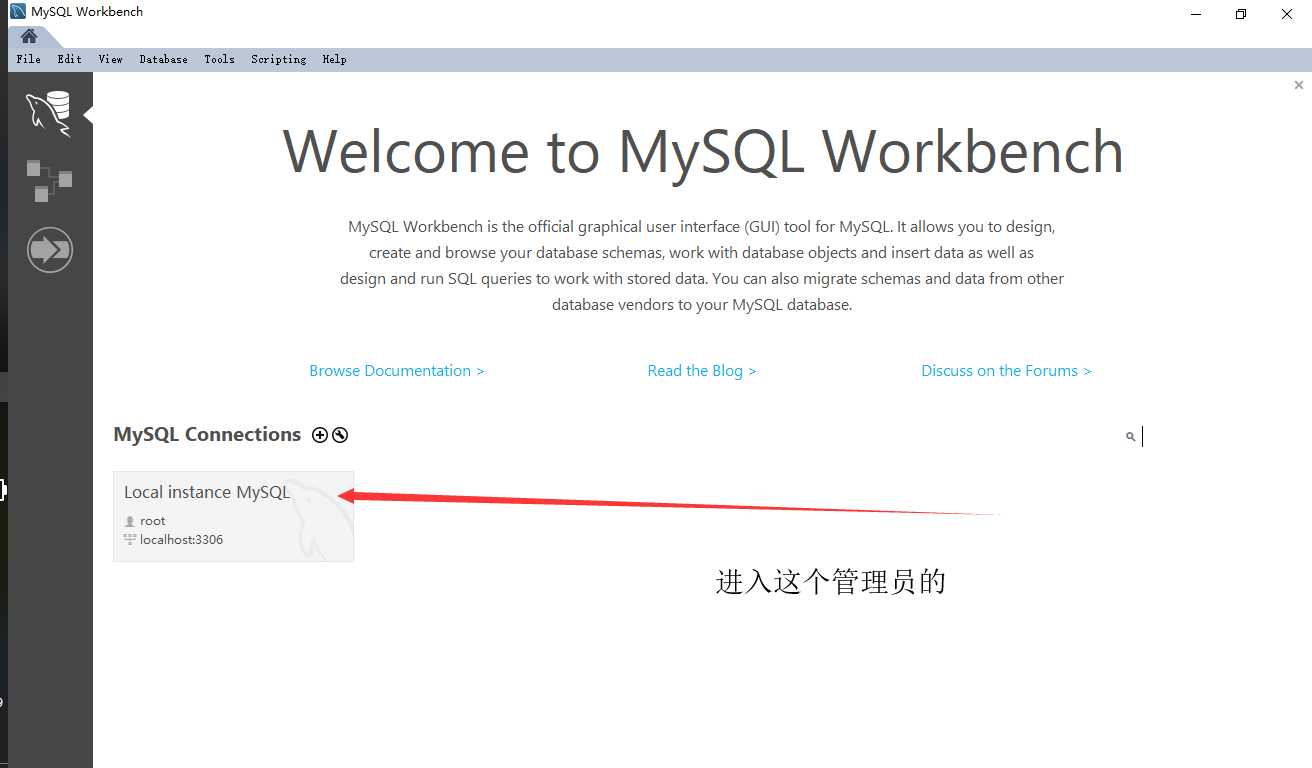The width and height of the screenshot is (1312, 768).
Task: Close the welcome panel with small x
Action: coord(1299,86)
